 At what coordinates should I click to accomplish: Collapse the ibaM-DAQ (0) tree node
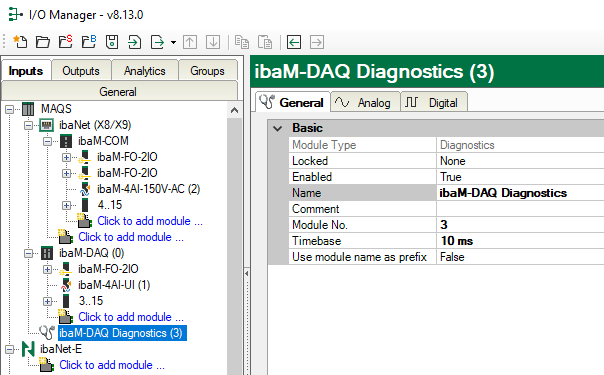pos(28,253)
